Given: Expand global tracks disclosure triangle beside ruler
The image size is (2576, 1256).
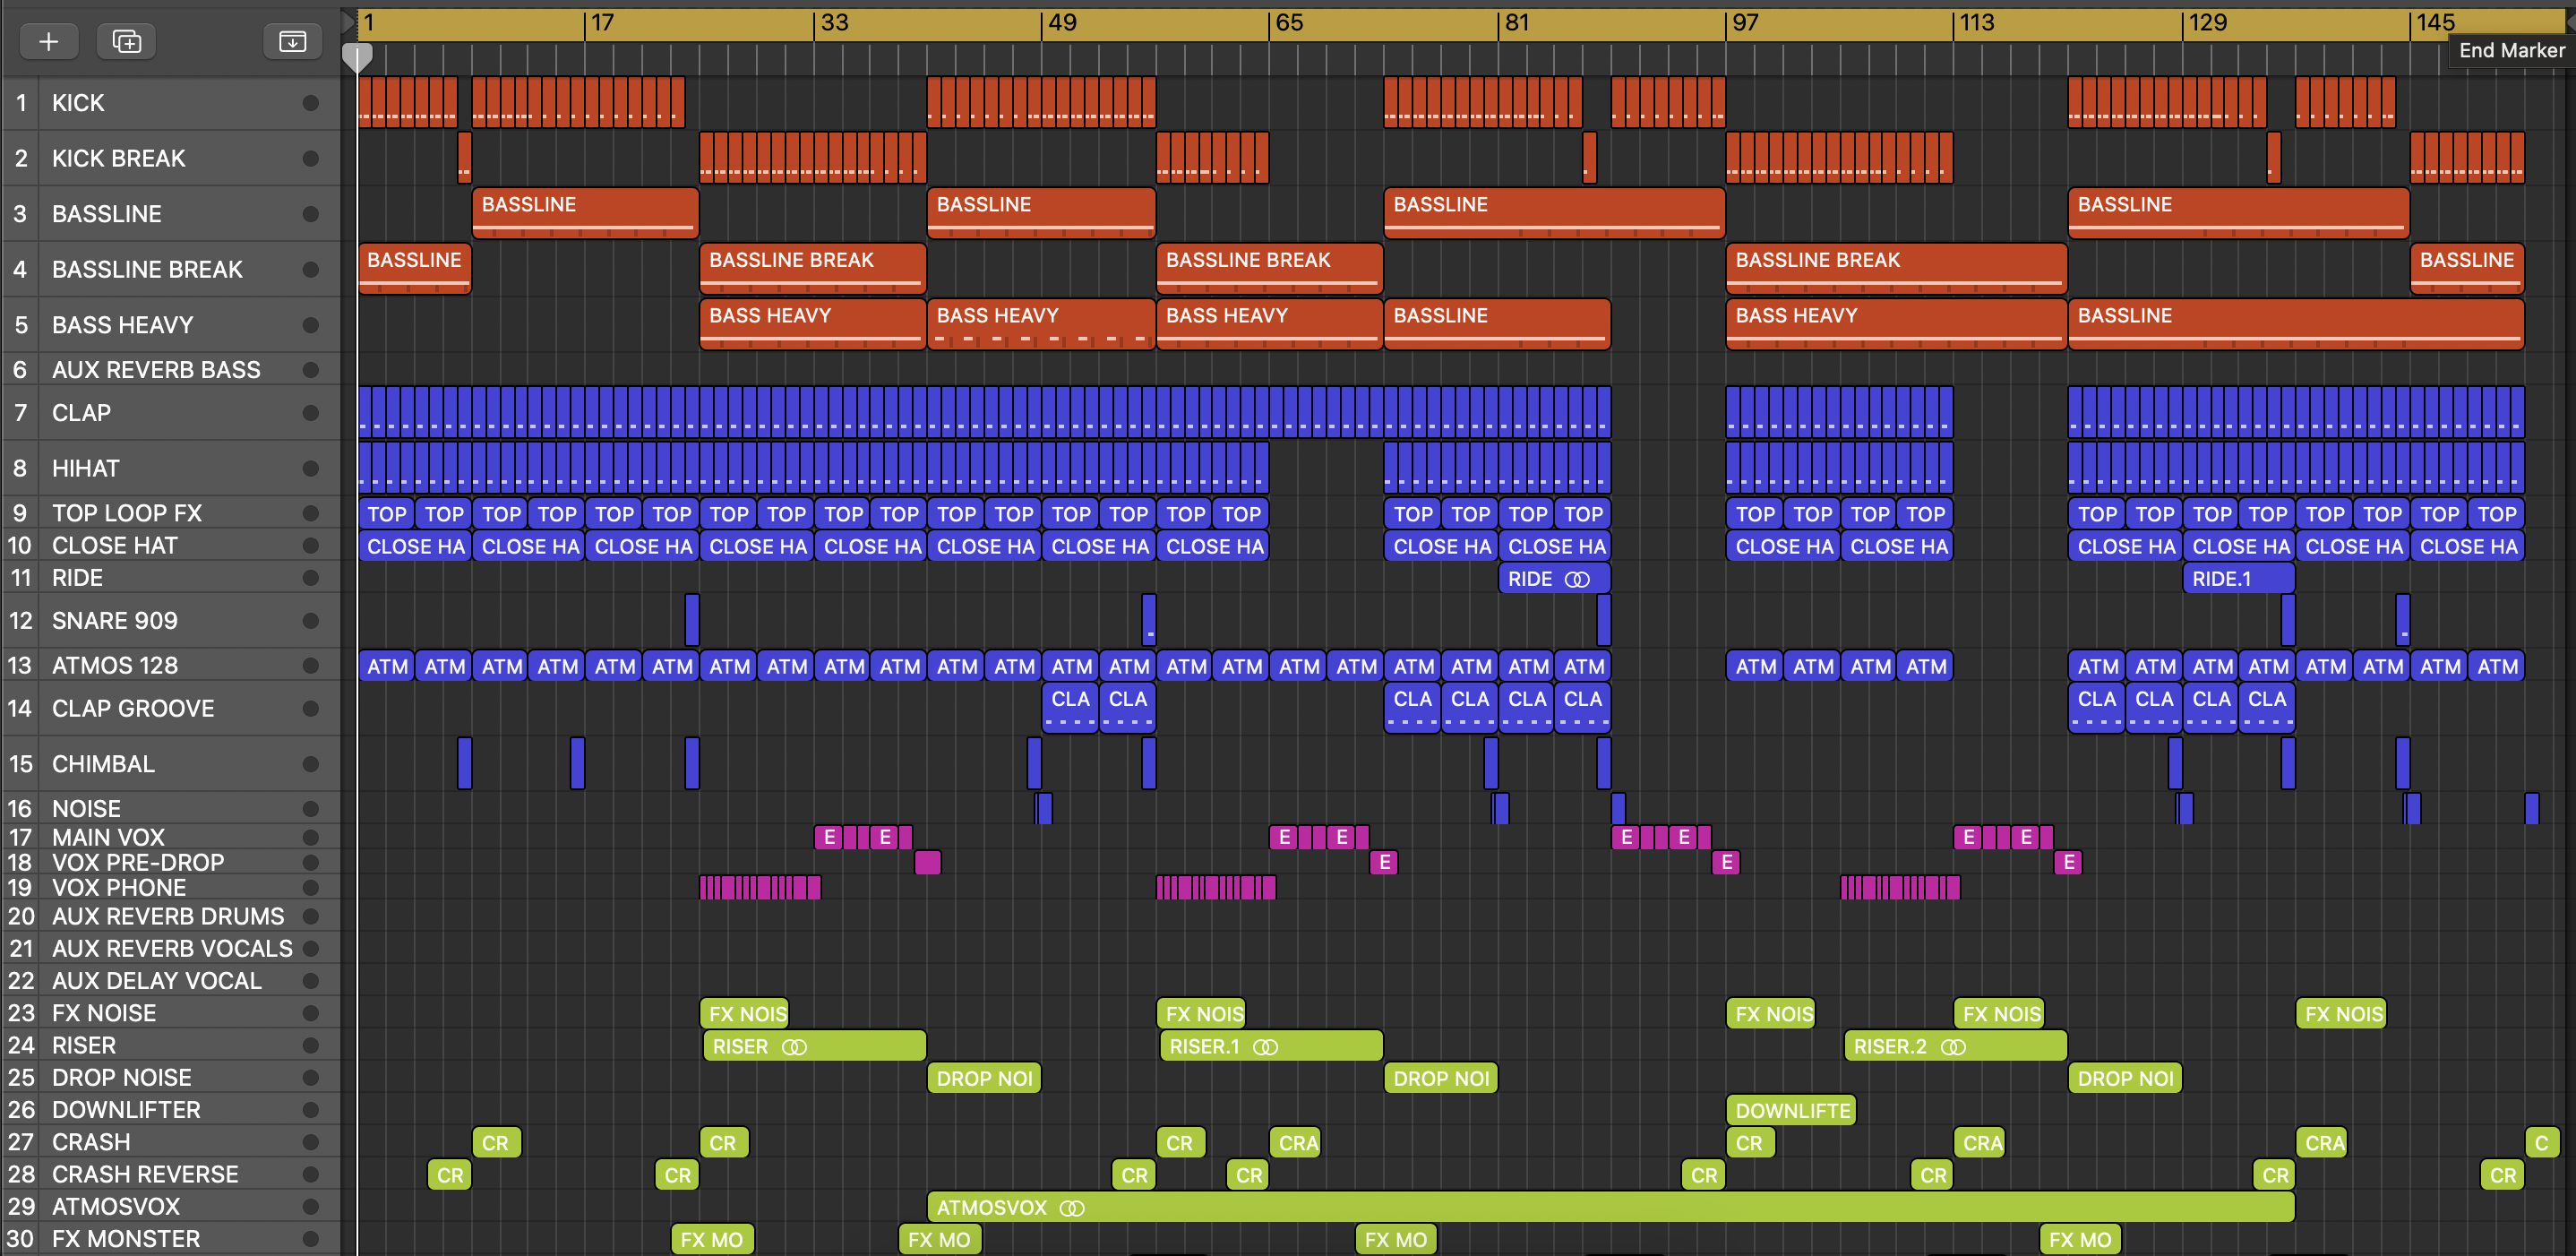Looking at the screenshot, I should tap(348, 22).
